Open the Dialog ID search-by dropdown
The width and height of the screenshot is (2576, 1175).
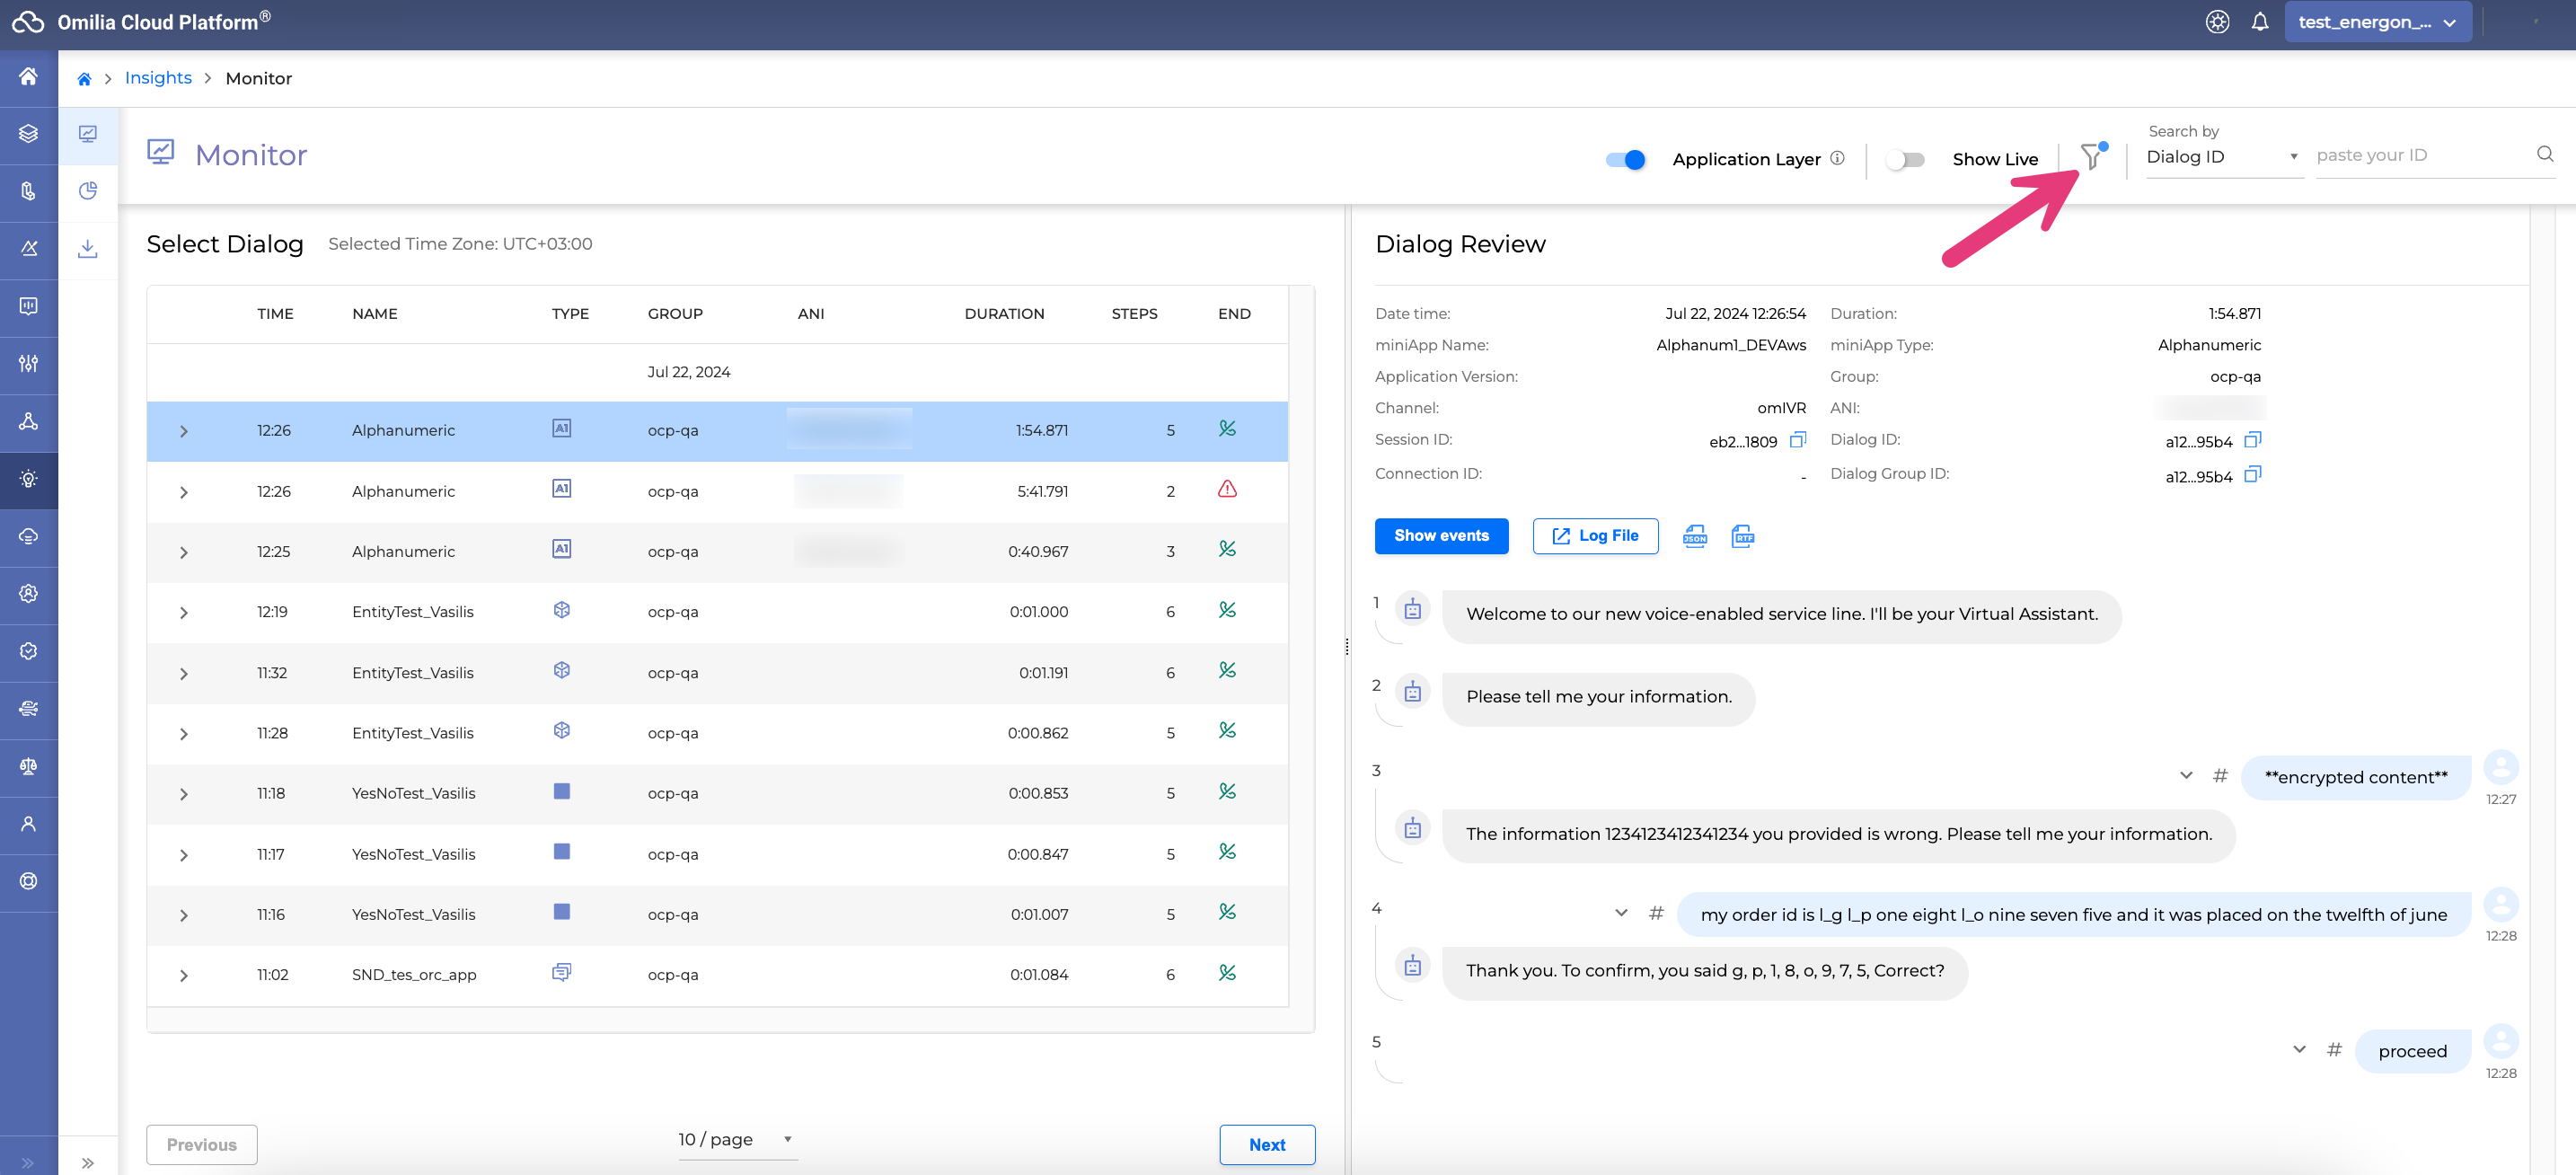tap(2222, 157)
